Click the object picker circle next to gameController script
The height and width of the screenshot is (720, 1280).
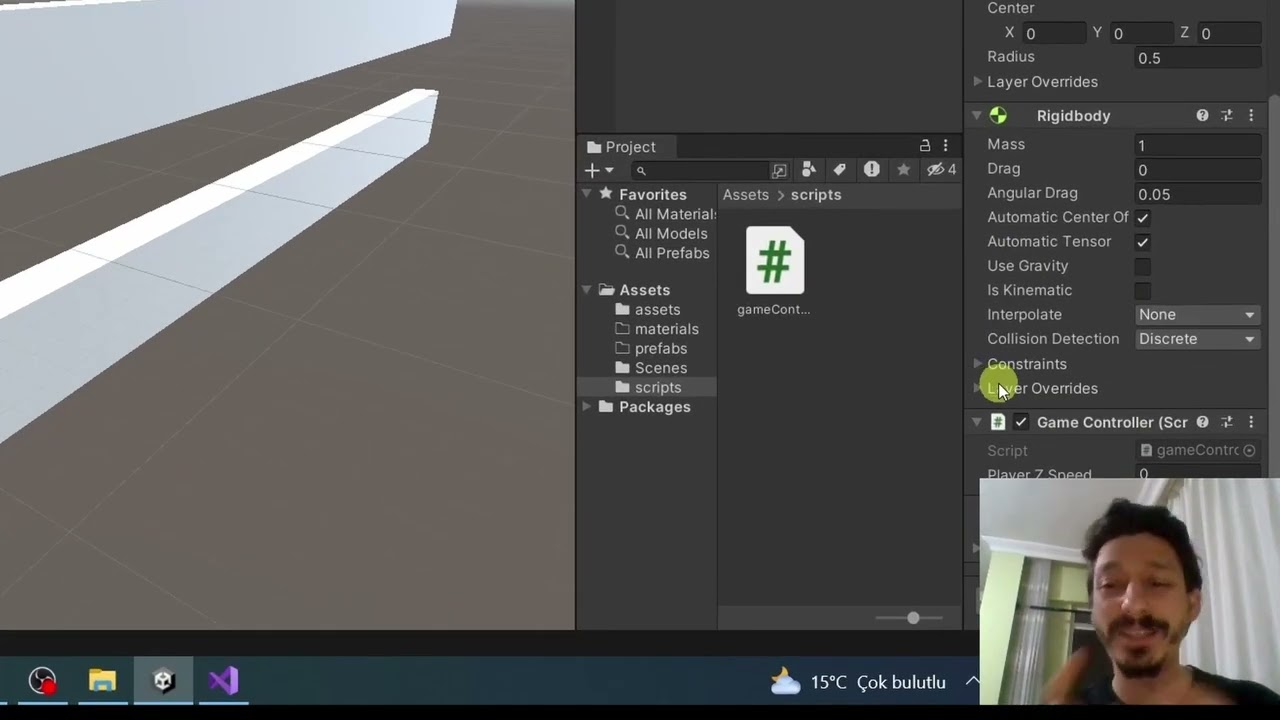1249,450
